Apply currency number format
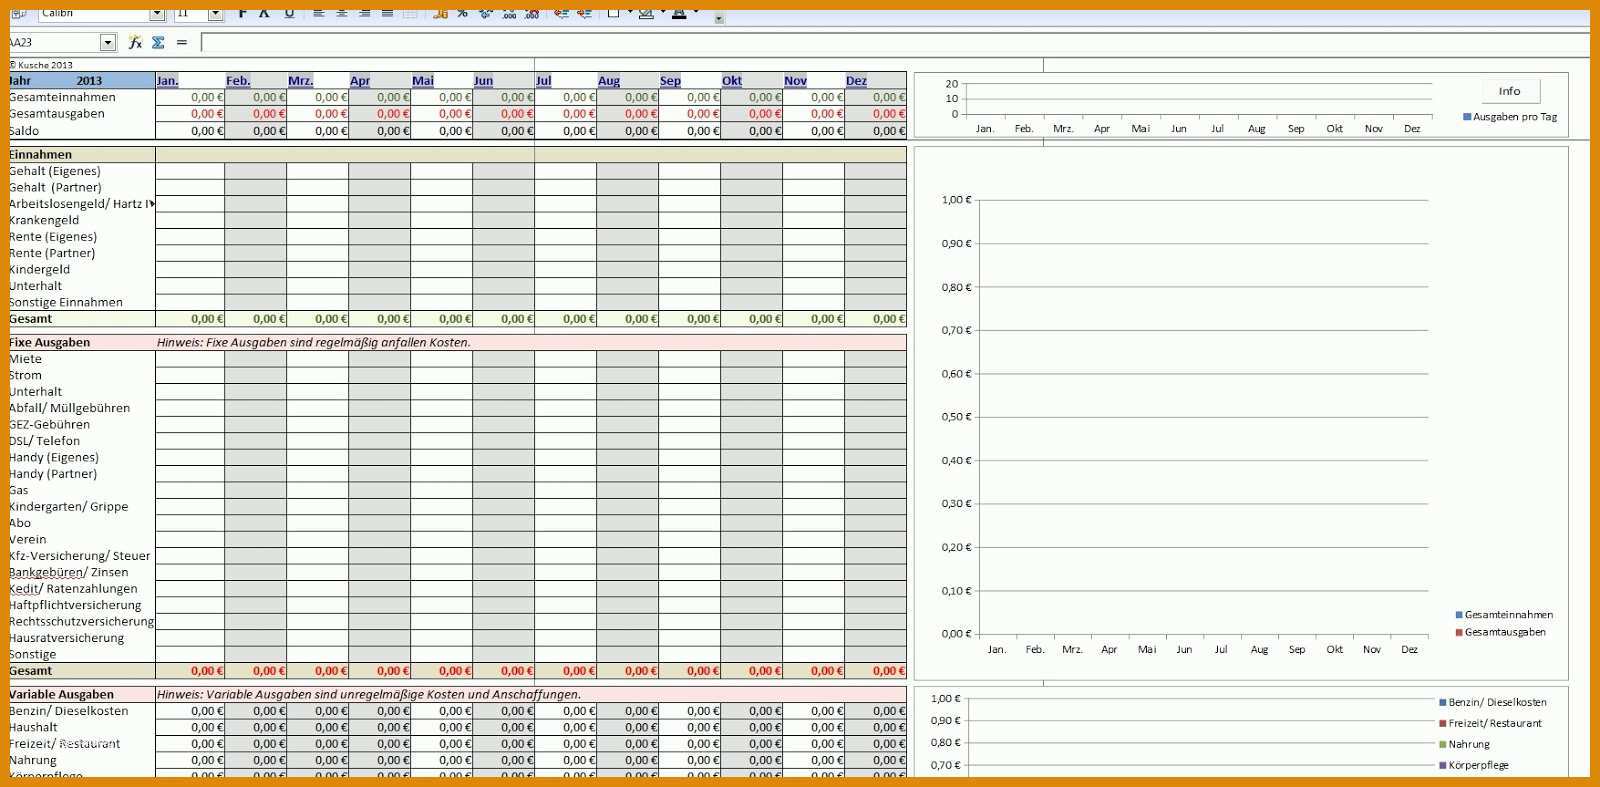The width and height of the screenshot is (1600, 787). tap(440, 14)
